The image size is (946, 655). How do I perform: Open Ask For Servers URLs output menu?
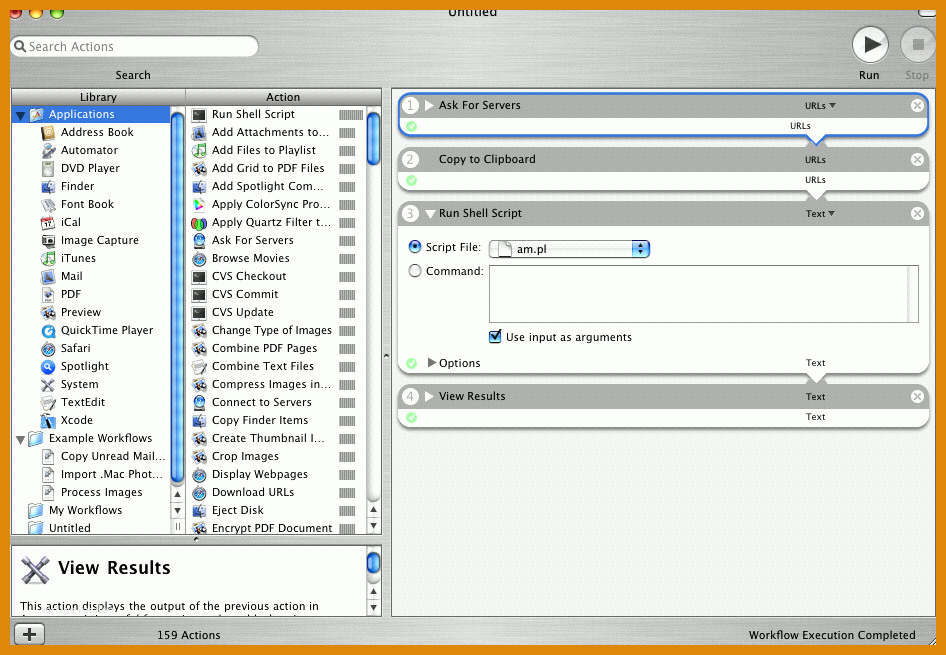tap(820, 106)
